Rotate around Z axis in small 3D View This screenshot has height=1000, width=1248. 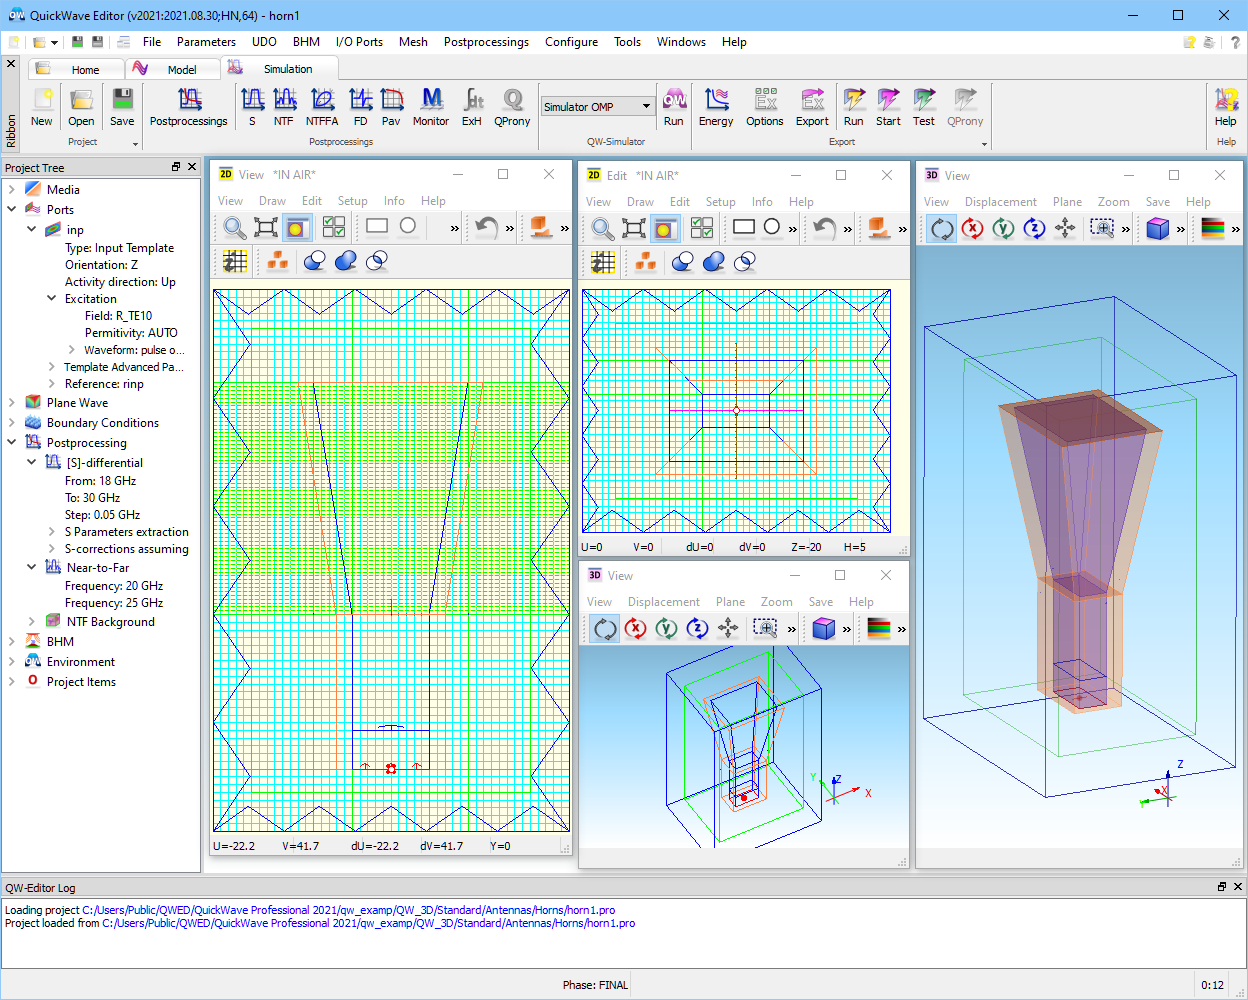(x=697, y=628)
